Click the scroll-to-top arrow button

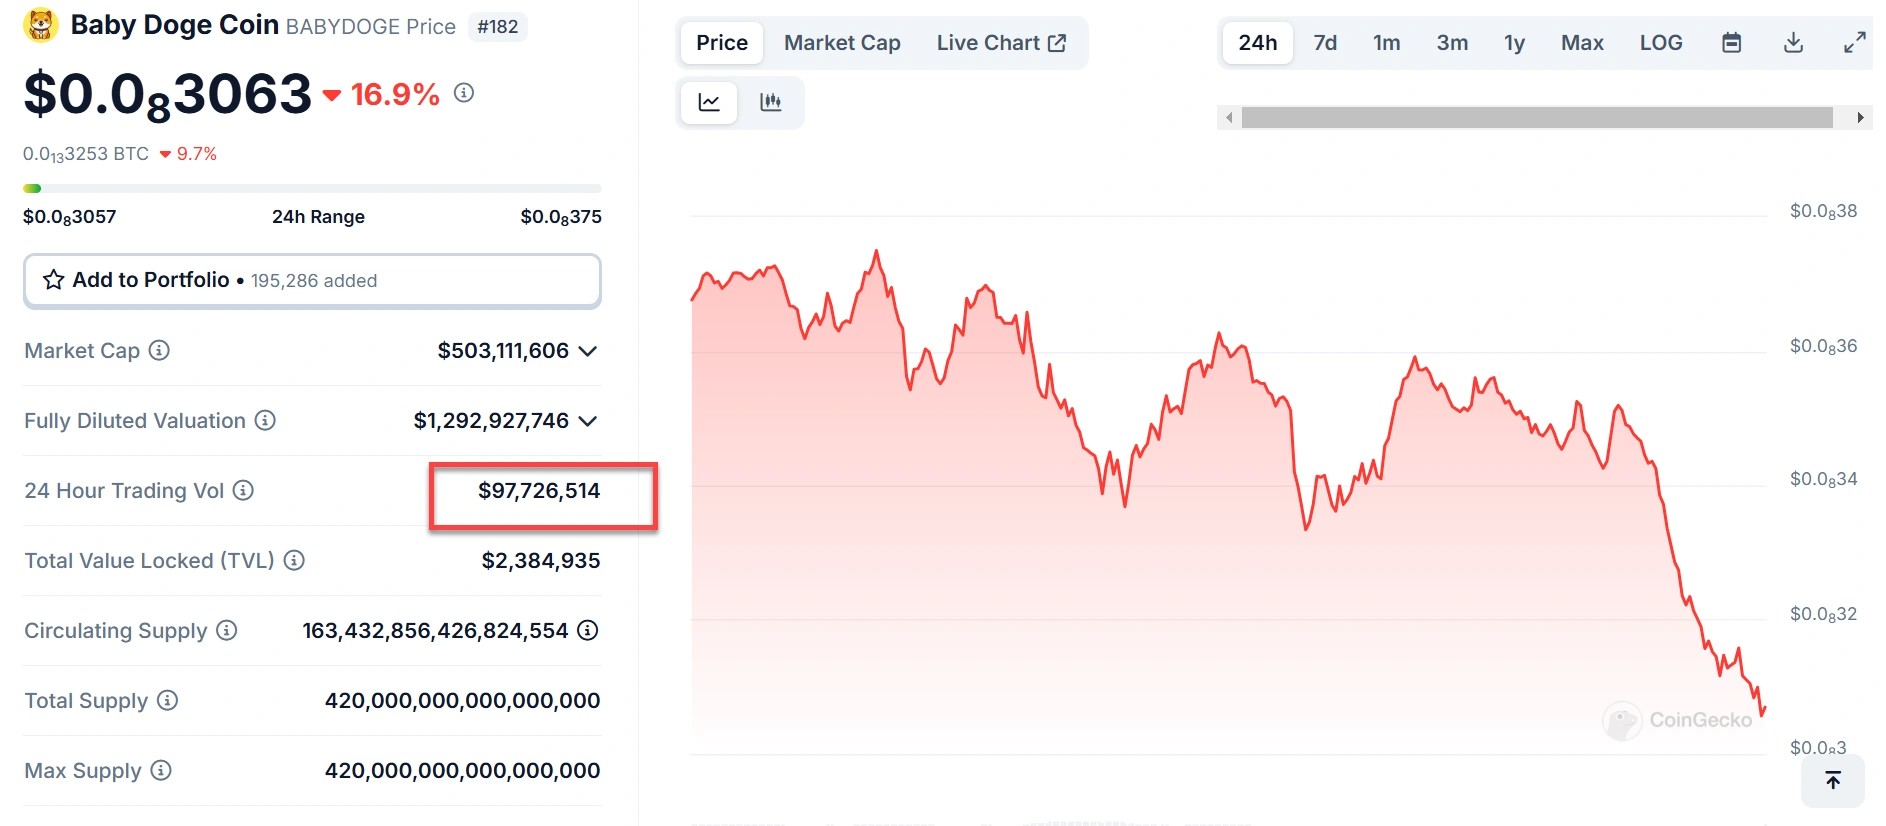[x=1833, y=781]
